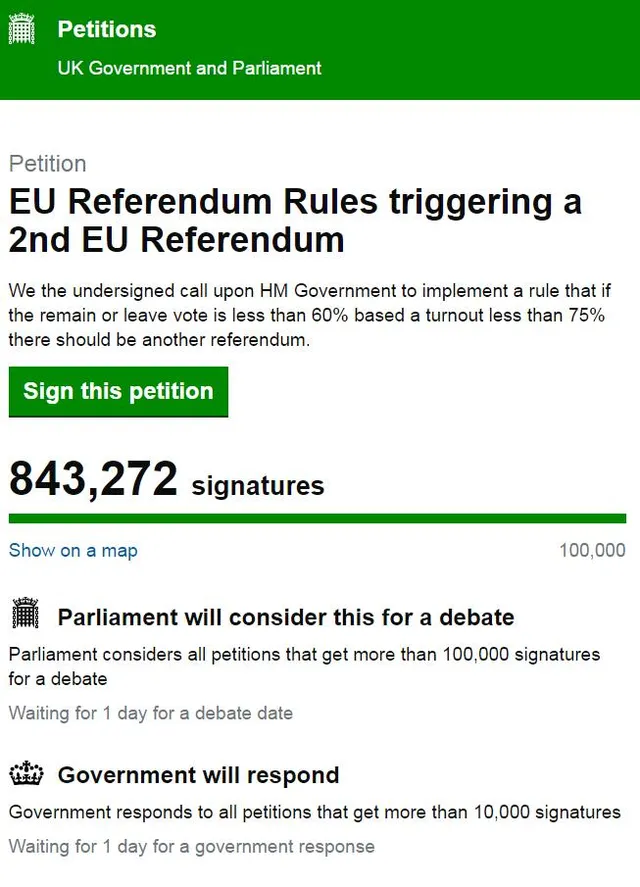Click the text about 100,000 signatures for a debate
The height and width of the screenshot is (887, 640).
(x=304, y=666)
